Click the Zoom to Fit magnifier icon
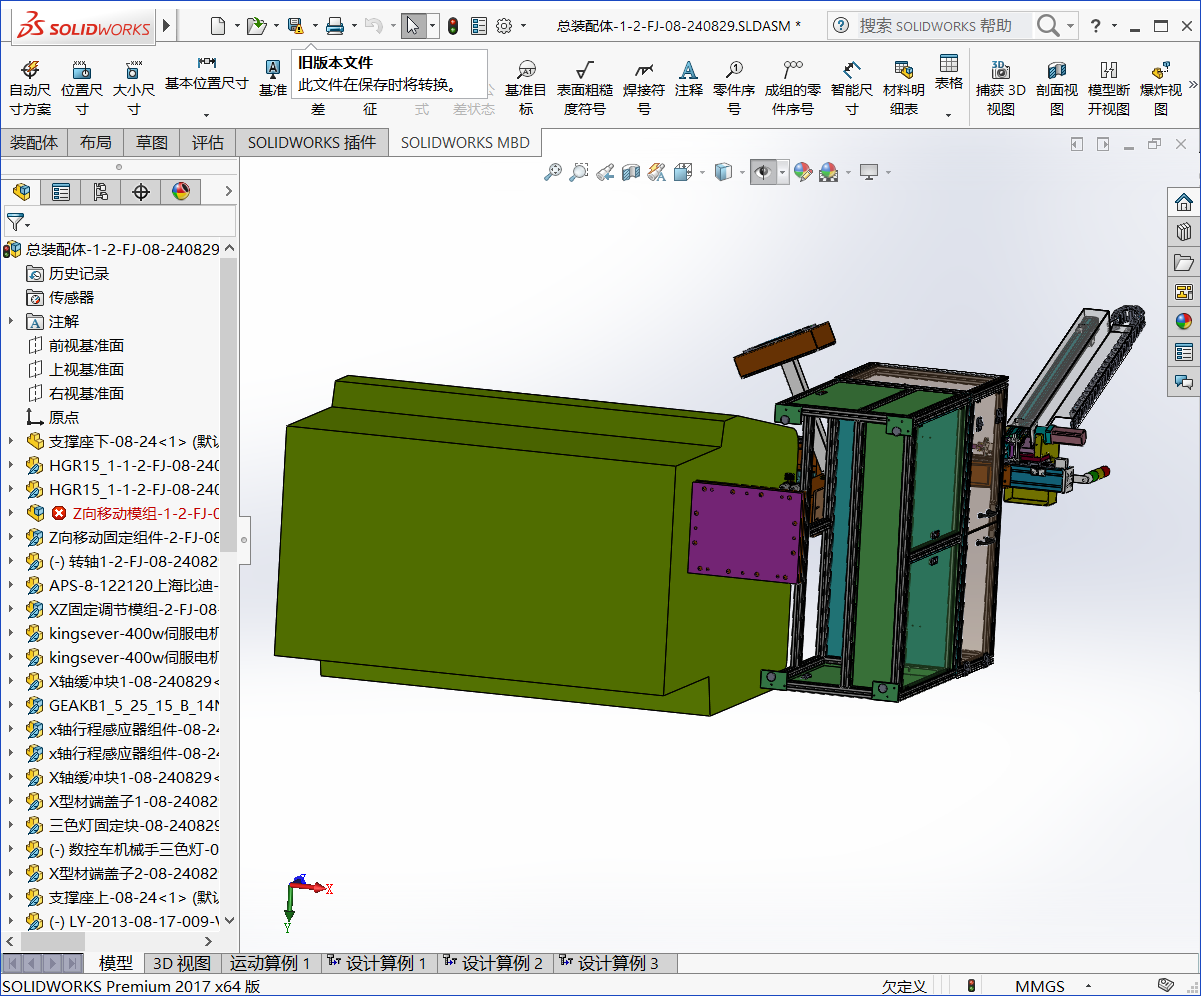 pos(552,173)
